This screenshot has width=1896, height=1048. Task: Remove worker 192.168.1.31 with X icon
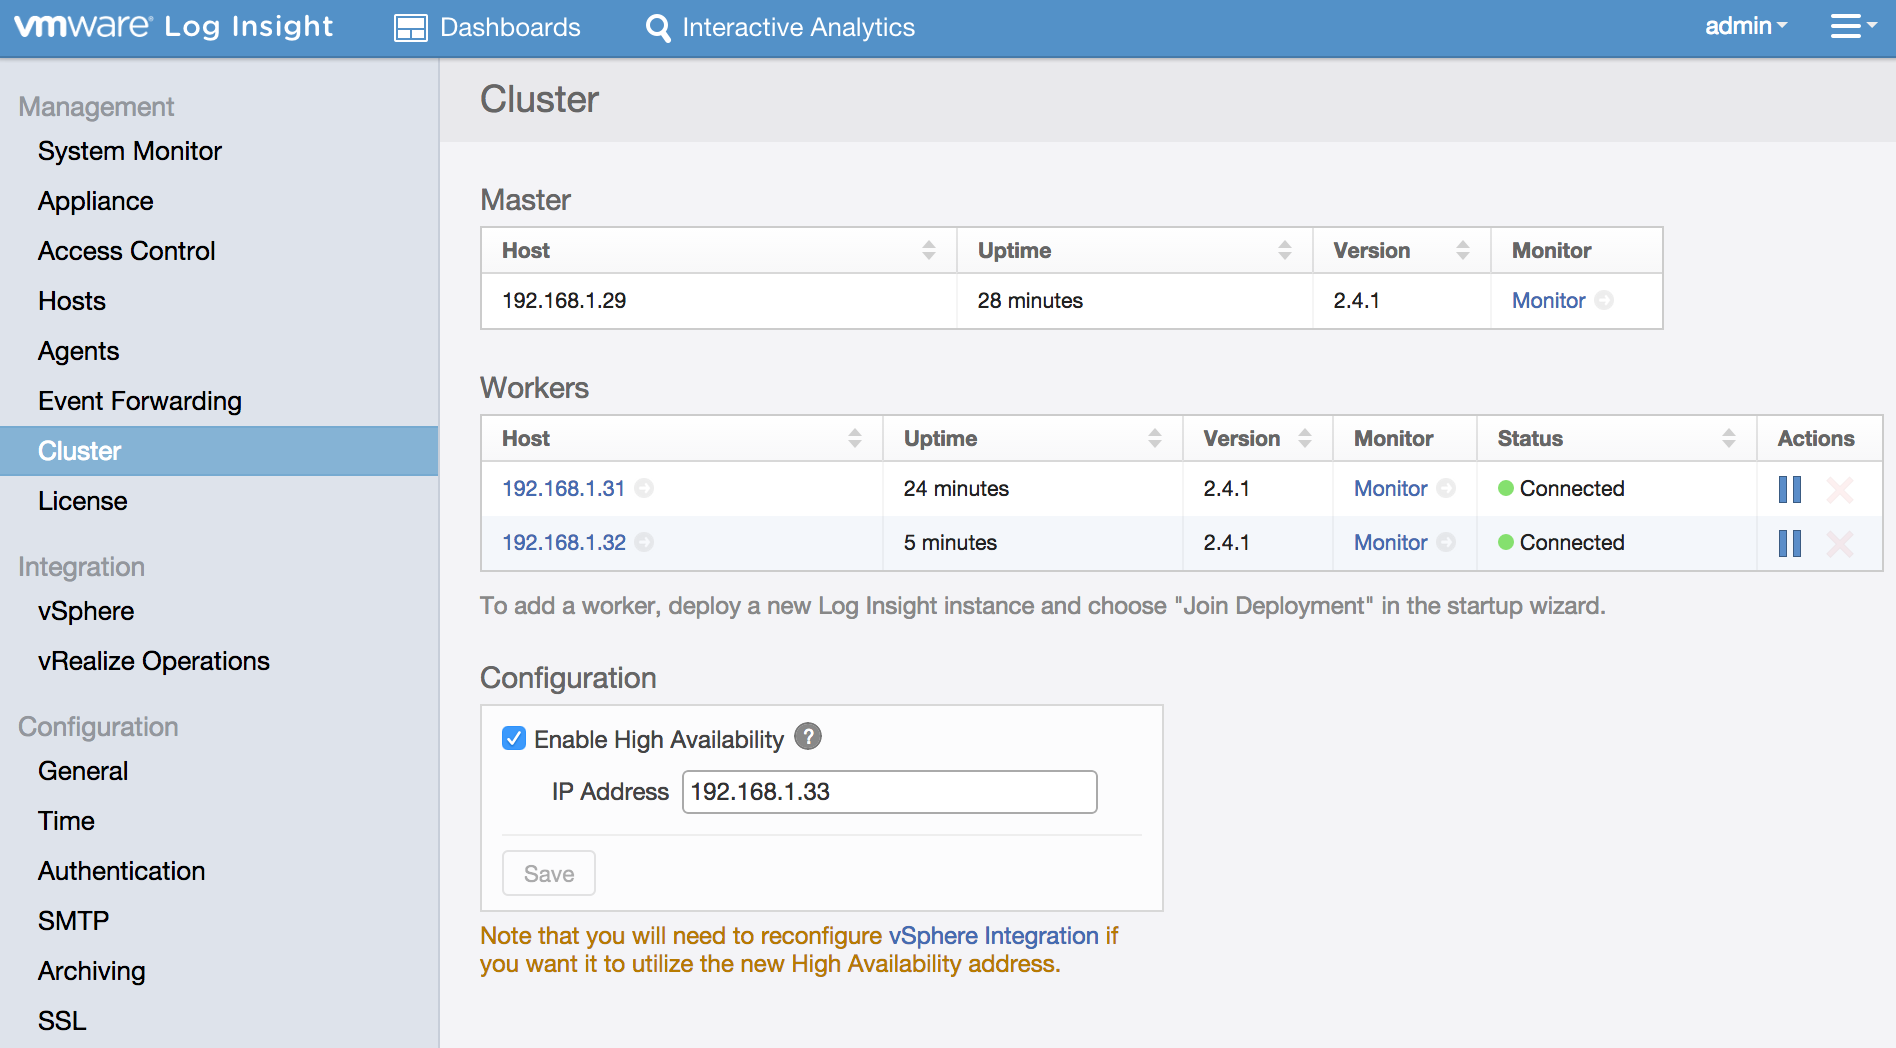[x=1839, y=489]
